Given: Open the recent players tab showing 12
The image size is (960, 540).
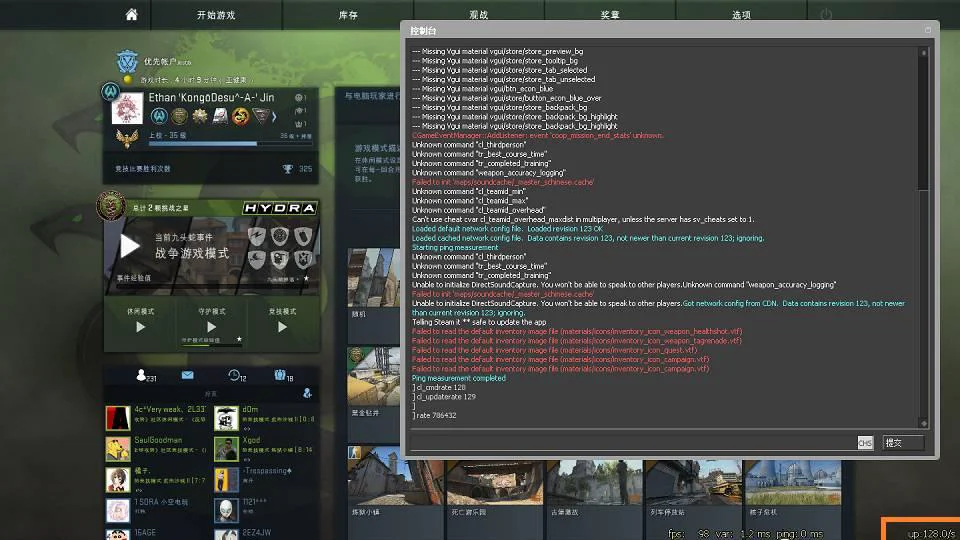Looking at the screenshot, I should (237, 375).
